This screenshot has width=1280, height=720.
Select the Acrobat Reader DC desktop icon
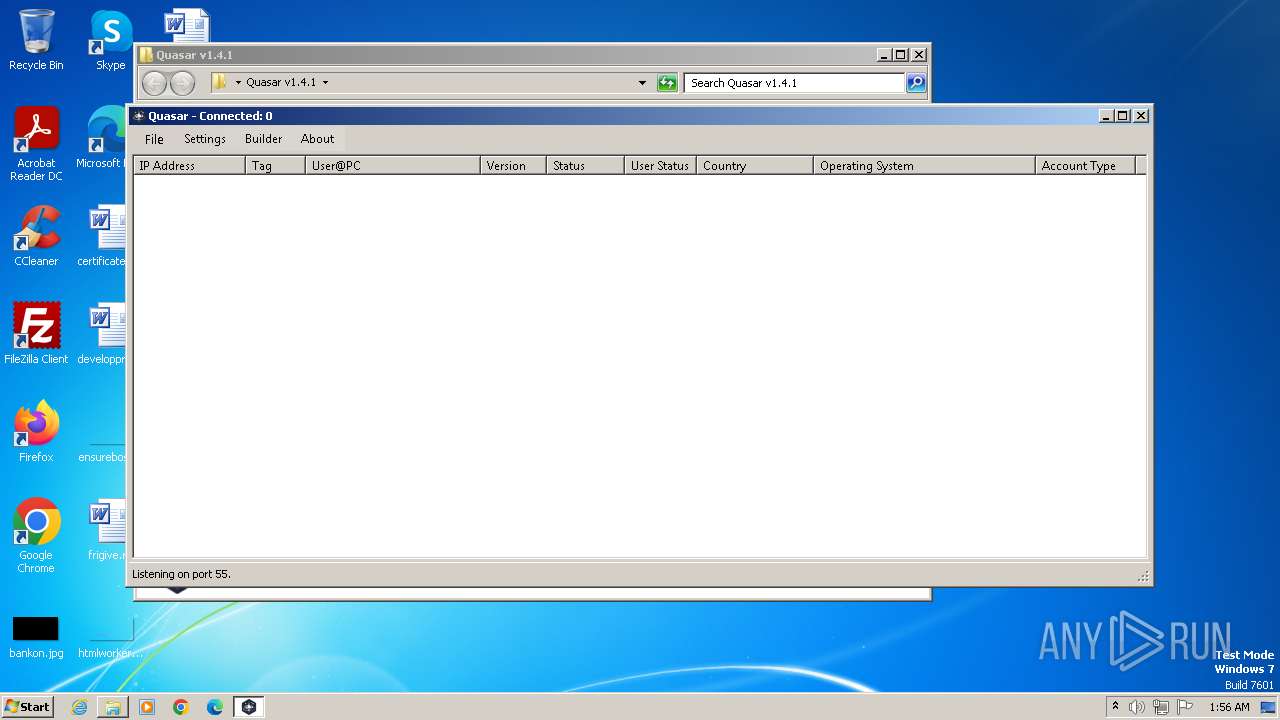tap(36, 145)
